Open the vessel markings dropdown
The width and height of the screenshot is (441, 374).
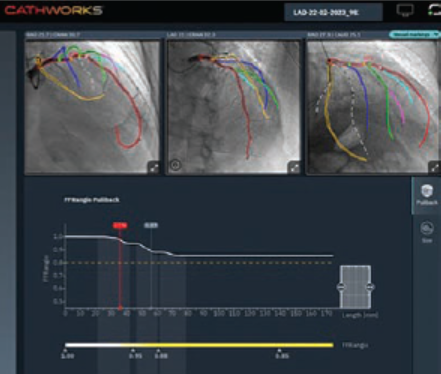coord(414,35)
